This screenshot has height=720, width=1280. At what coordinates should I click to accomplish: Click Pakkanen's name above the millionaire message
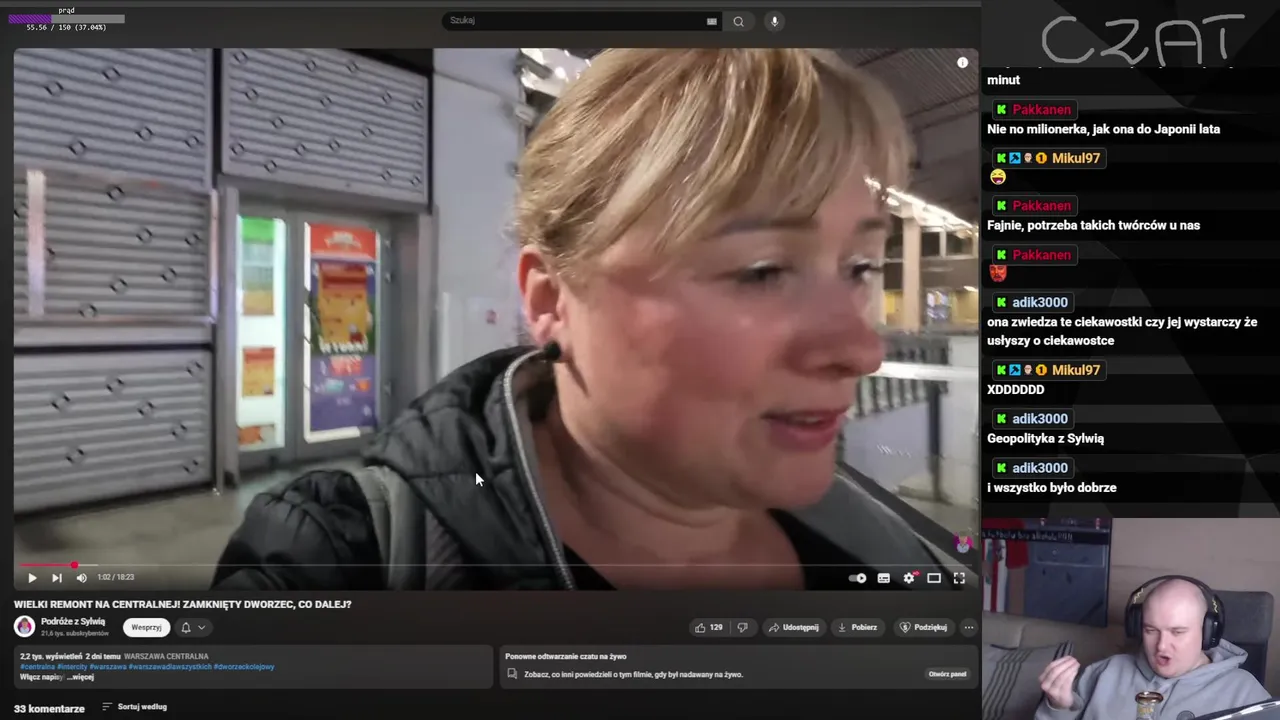(x=1041, y=109)
